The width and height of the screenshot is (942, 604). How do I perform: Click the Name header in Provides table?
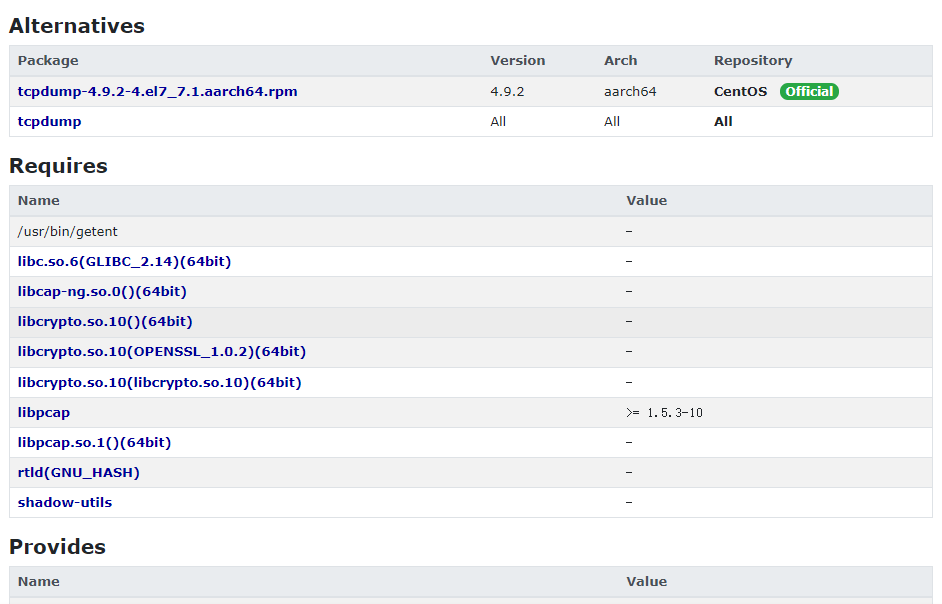pos(38,582)
